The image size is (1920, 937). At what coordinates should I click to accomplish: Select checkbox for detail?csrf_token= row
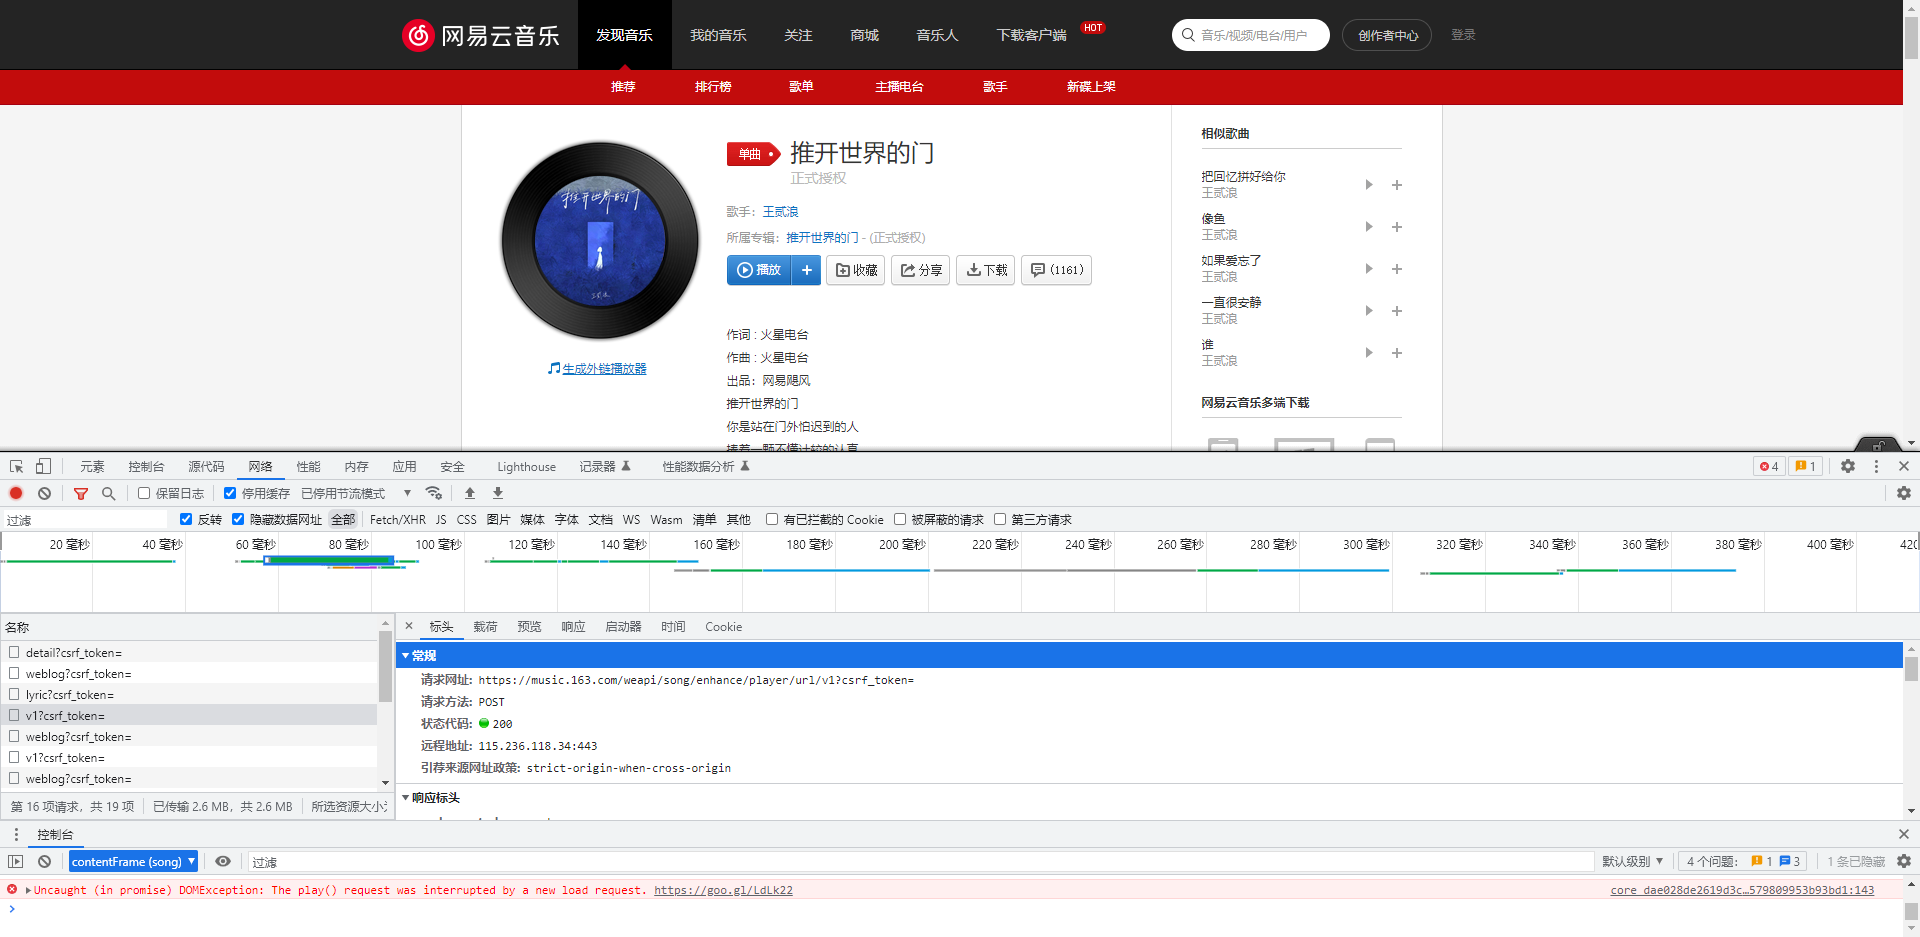[14, 652]
